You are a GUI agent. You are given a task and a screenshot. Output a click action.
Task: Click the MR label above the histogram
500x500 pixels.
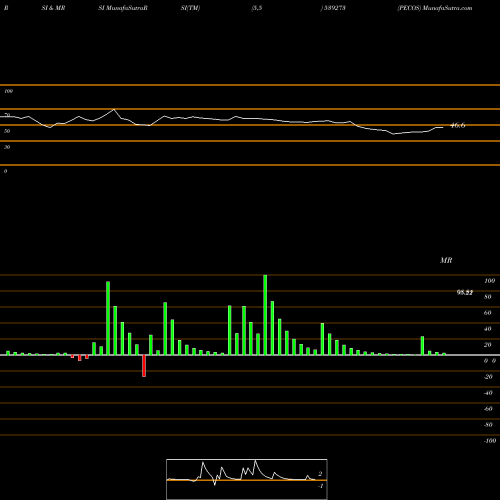tap(446, 260)
